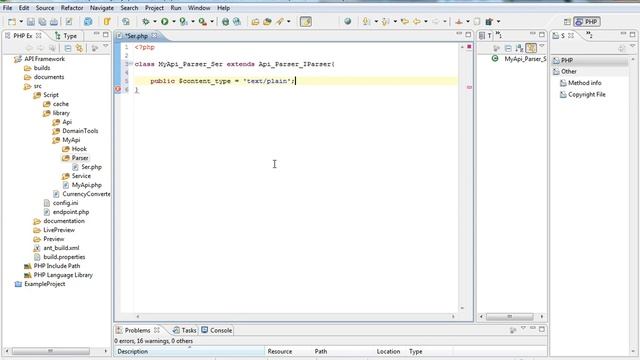640x360 pixels.
Task: Open the Refactor menu
Action: [x=72, y=8]
